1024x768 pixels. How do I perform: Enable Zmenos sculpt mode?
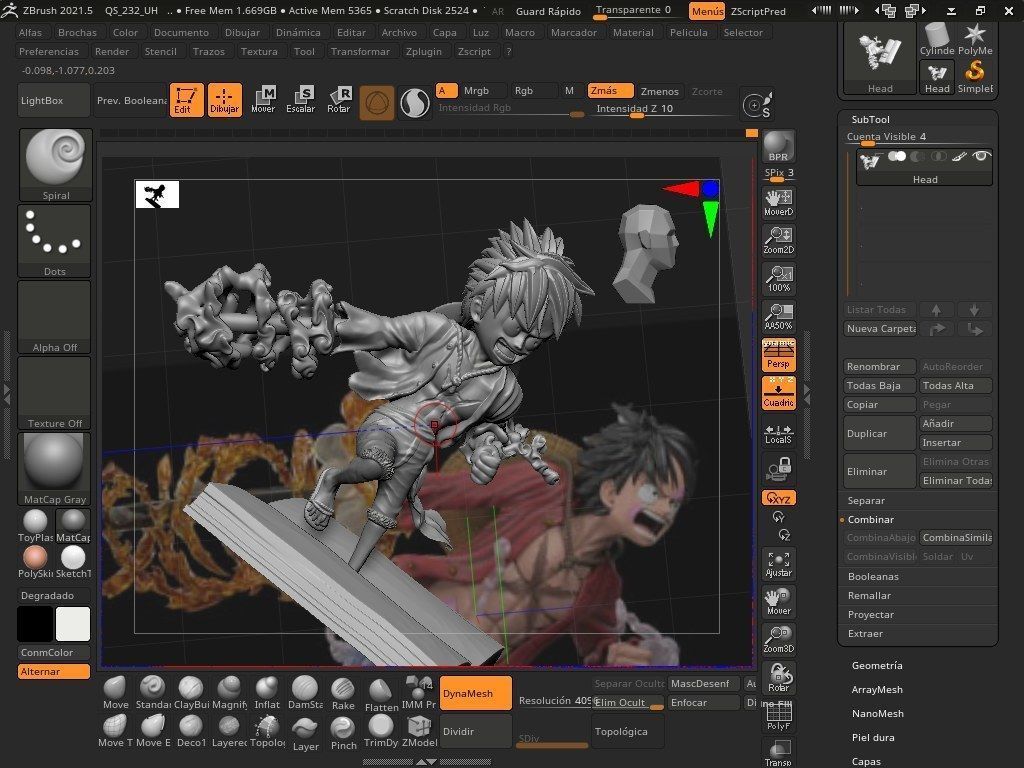coord(660,91)
